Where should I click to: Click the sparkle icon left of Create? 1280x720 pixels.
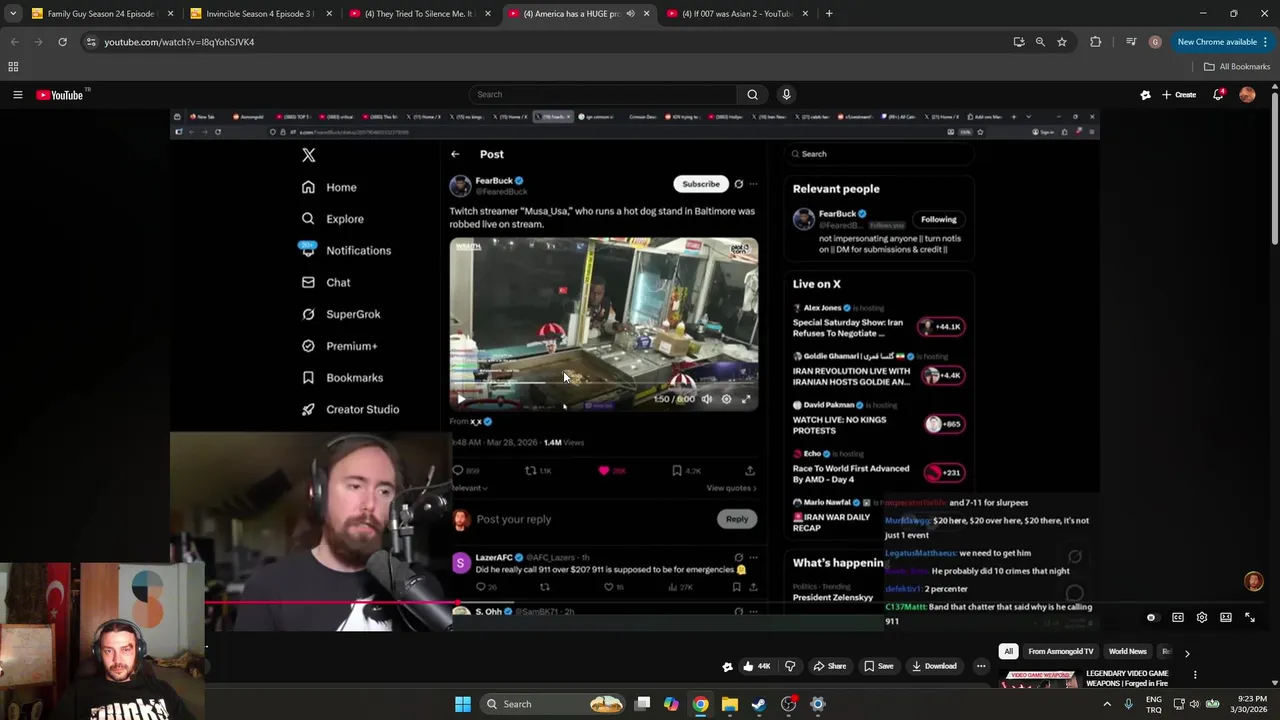pos(1145,95)
